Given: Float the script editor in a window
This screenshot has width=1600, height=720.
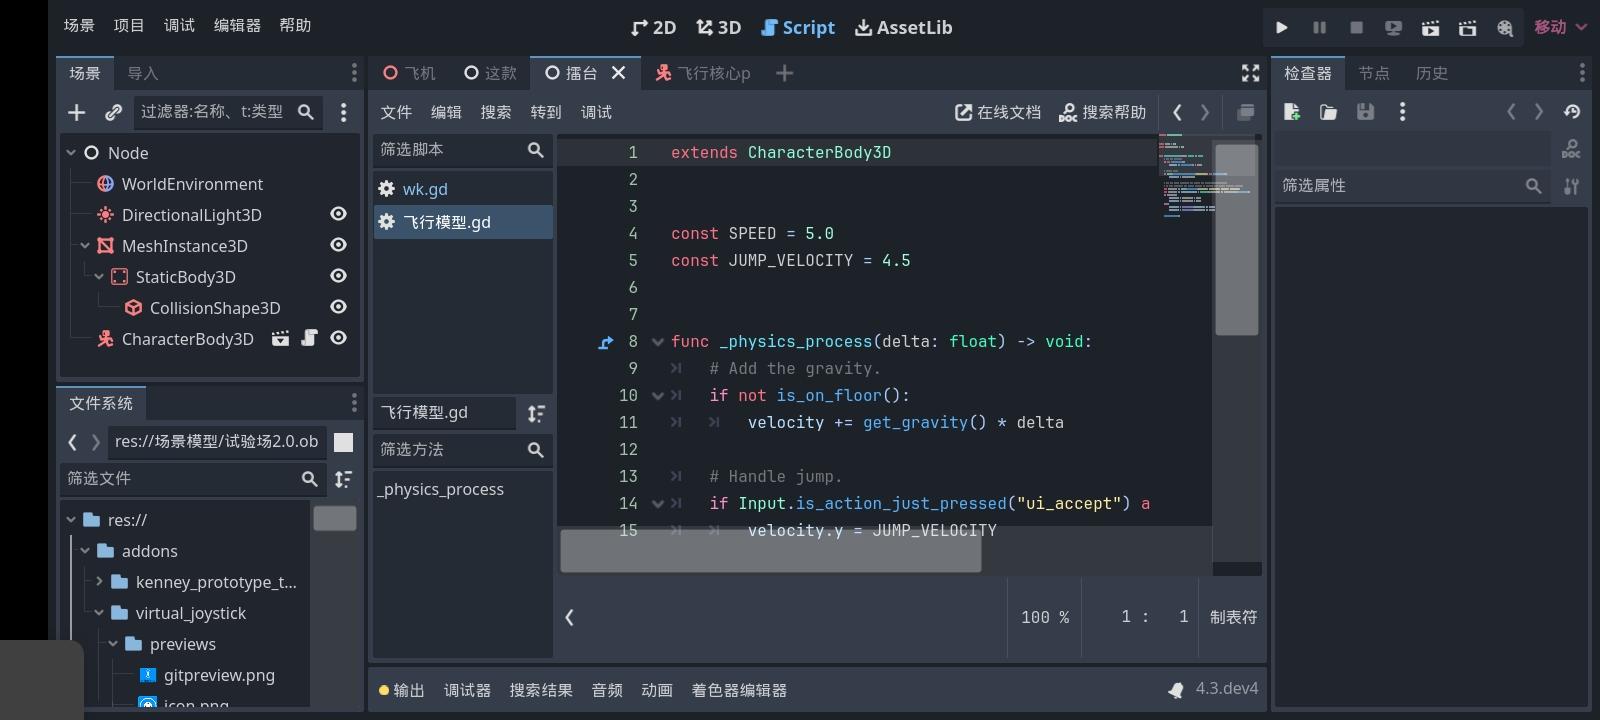Looking at the screenshot, I should point(1245,112).
